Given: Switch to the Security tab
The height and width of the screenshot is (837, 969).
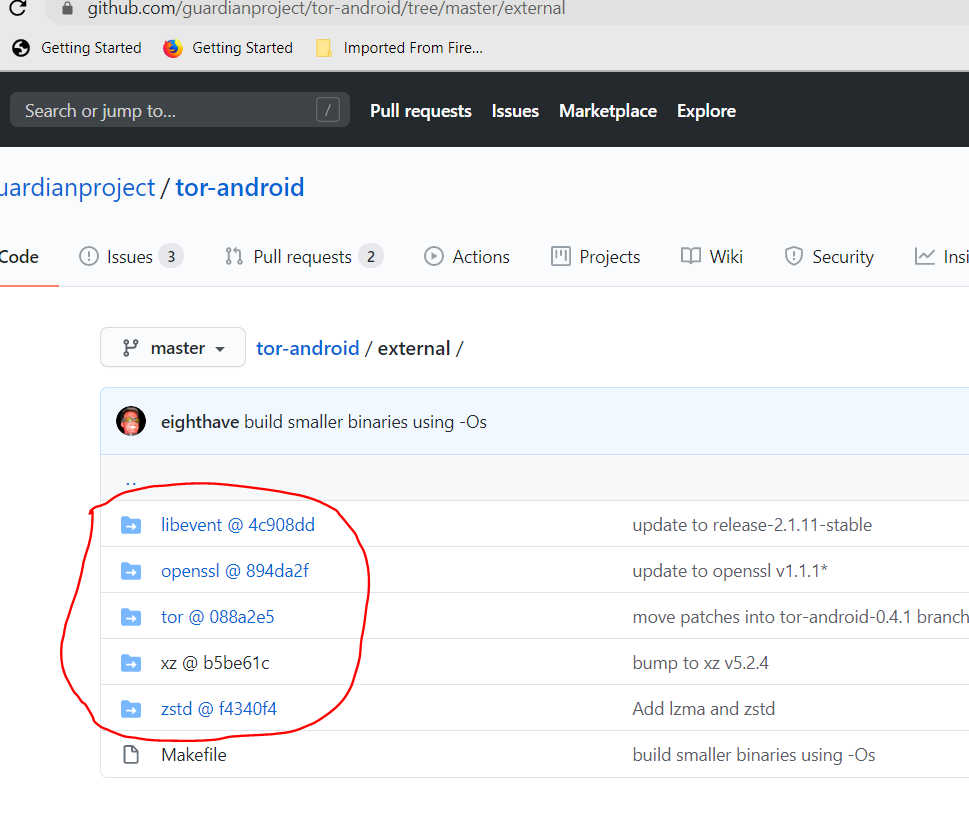Looking at the screenshot, I should [x=829, y=257].
